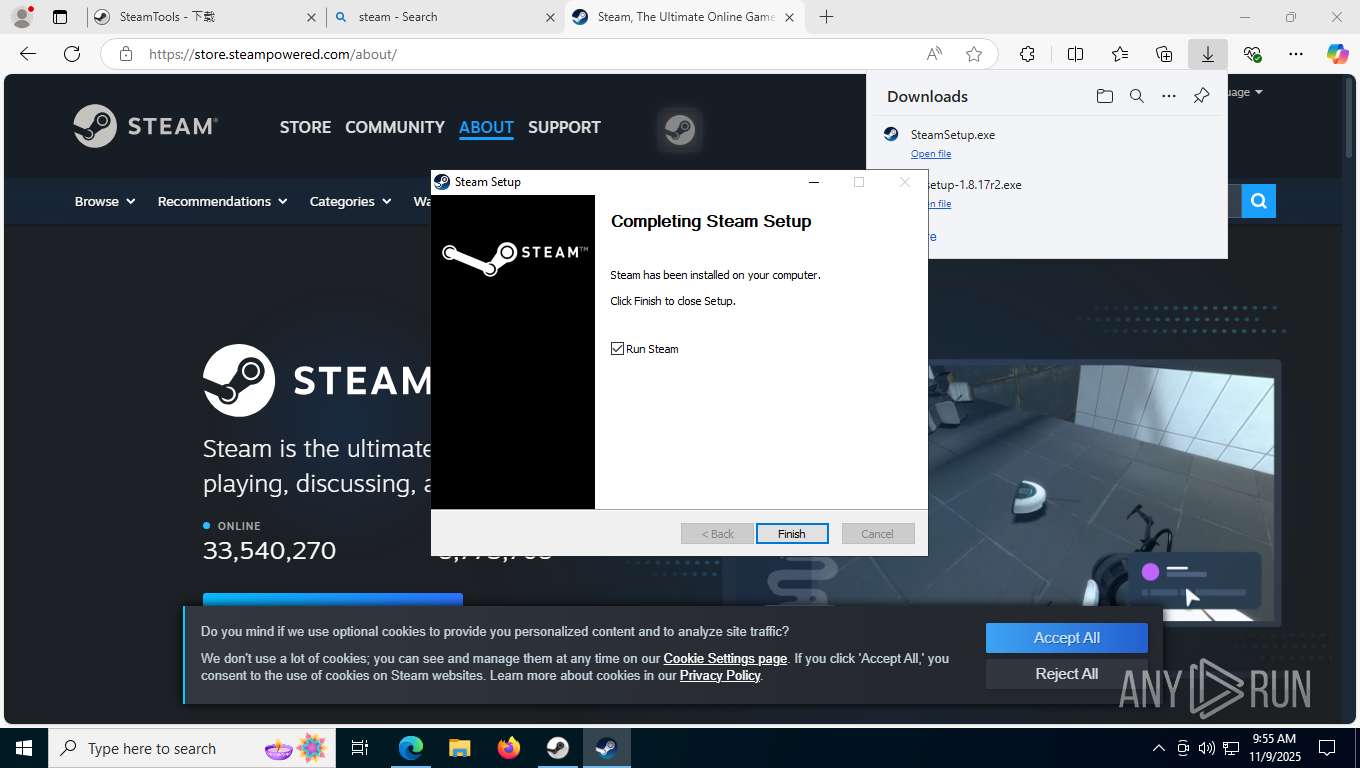Click the Windows Start button
This screenshot has height=768, width=1360.
[23, 748]
